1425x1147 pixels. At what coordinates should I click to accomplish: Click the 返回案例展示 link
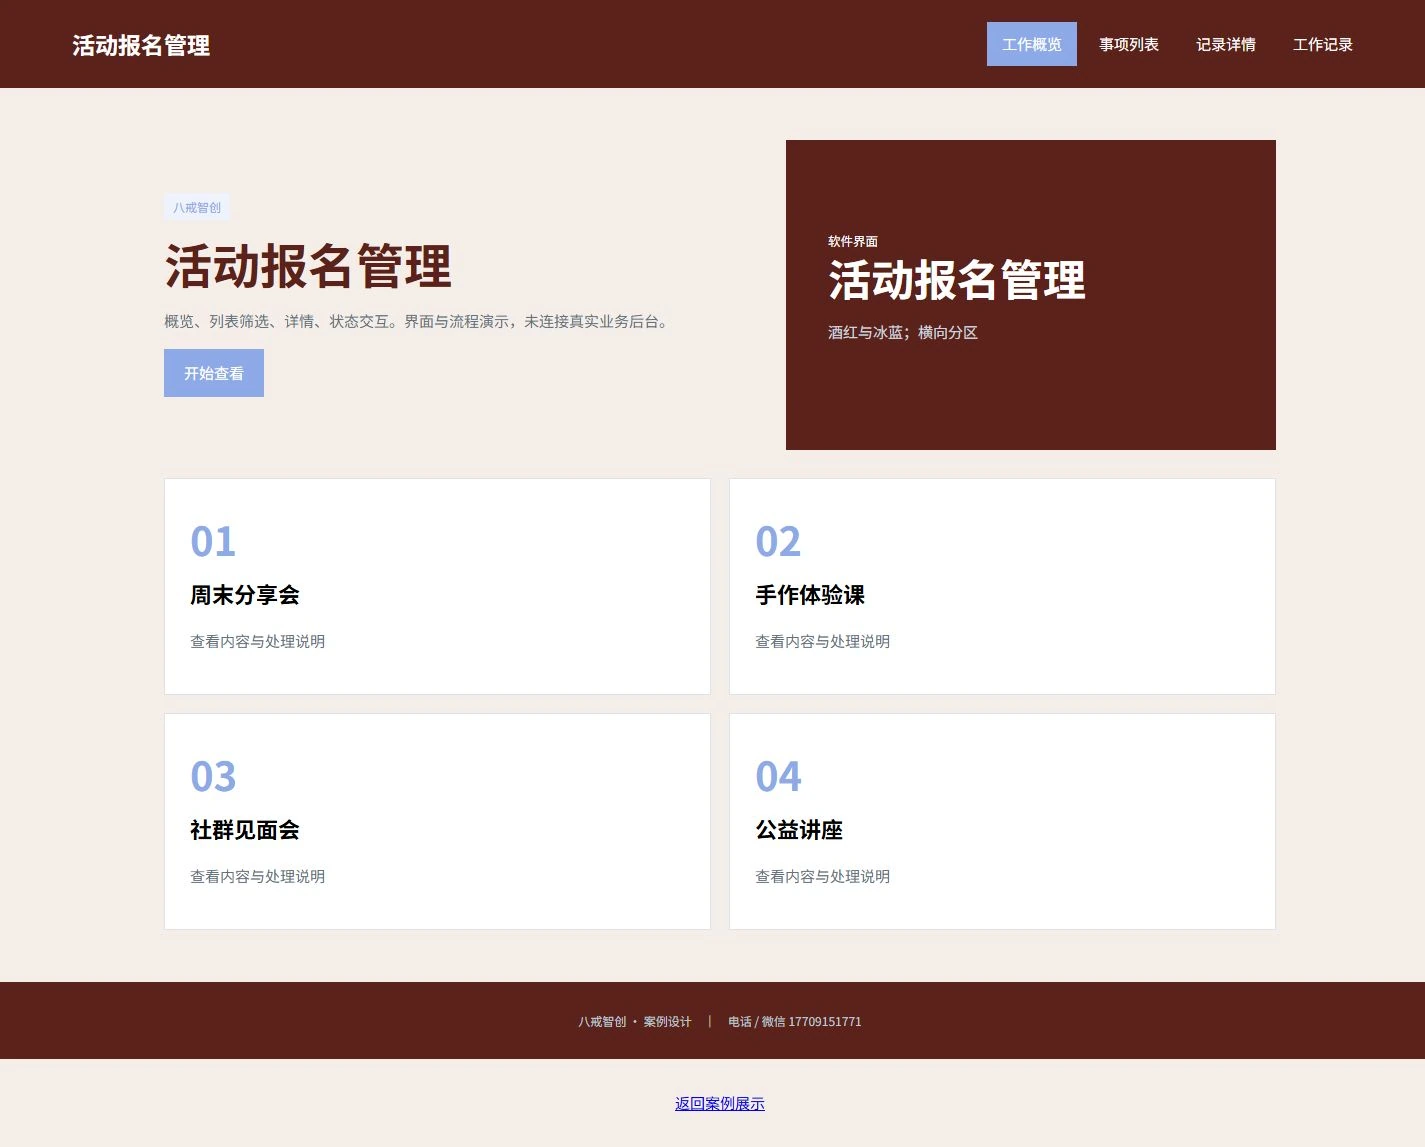click(720, 1104)
